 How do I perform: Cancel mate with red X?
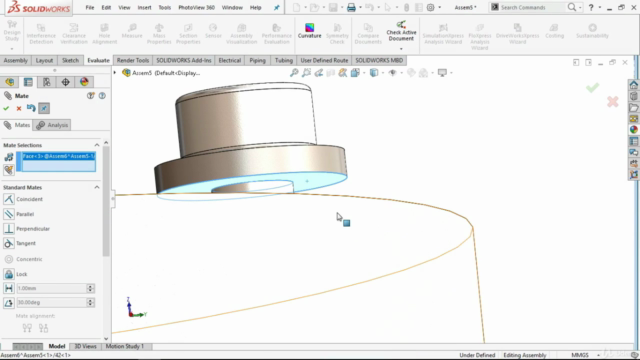point(19,108)
